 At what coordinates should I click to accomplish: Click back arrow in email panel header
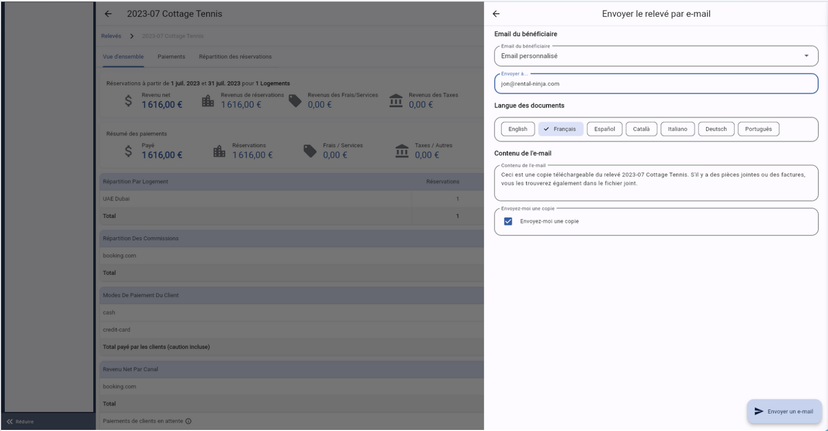pyautogui.click(x=496, y=14)
